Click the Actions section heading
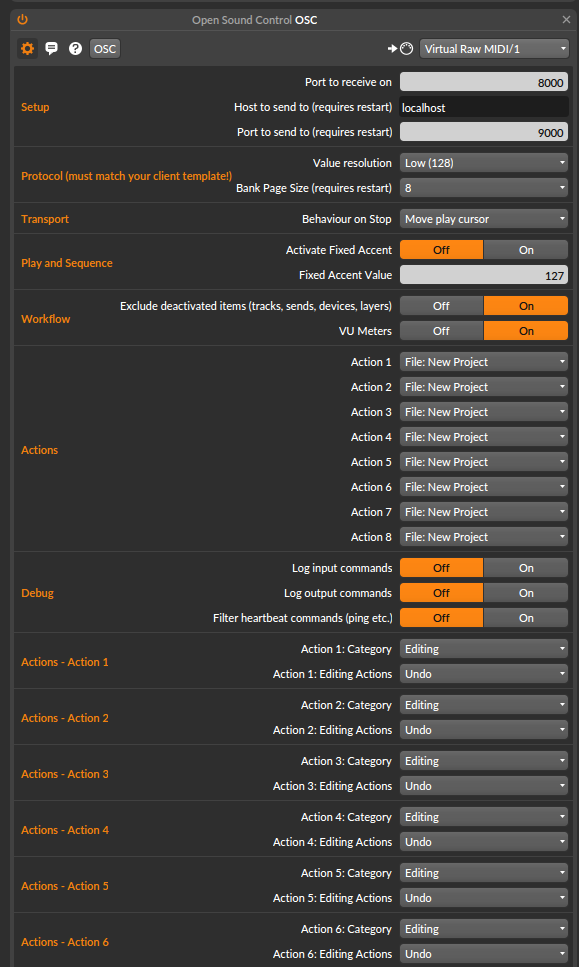 (39, 449)
